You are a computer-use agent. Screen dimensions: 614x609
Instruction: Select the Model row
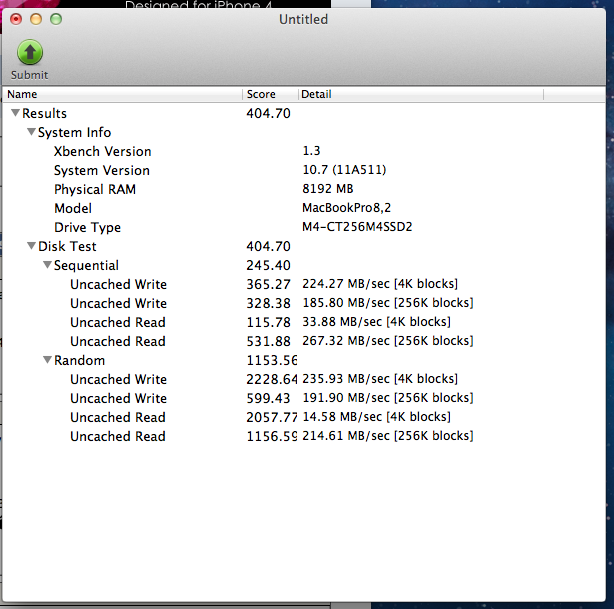click(304, 208)
